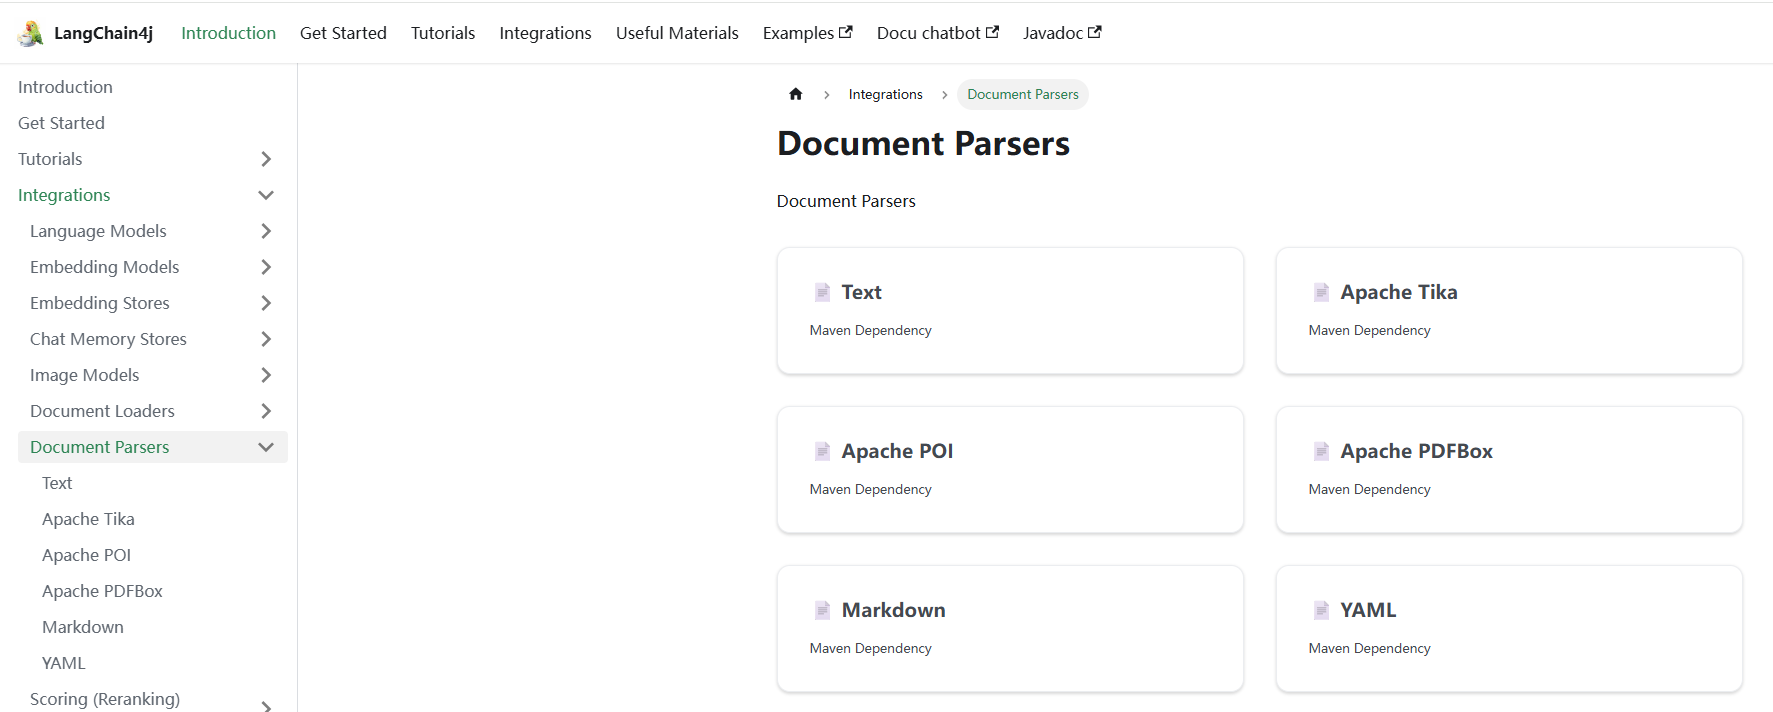Open the Introduction top navigation tab

(x=228, y=33)
